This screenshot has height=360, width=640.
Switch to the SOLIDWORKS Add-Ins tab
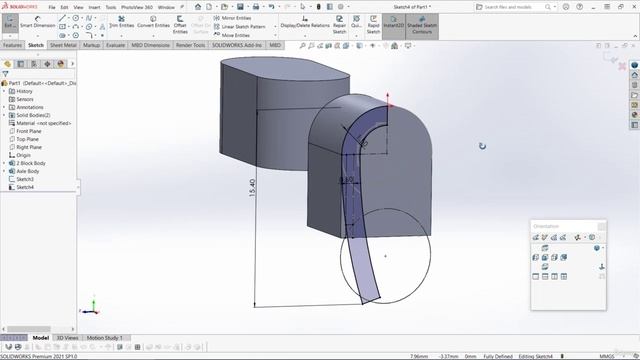237,45
